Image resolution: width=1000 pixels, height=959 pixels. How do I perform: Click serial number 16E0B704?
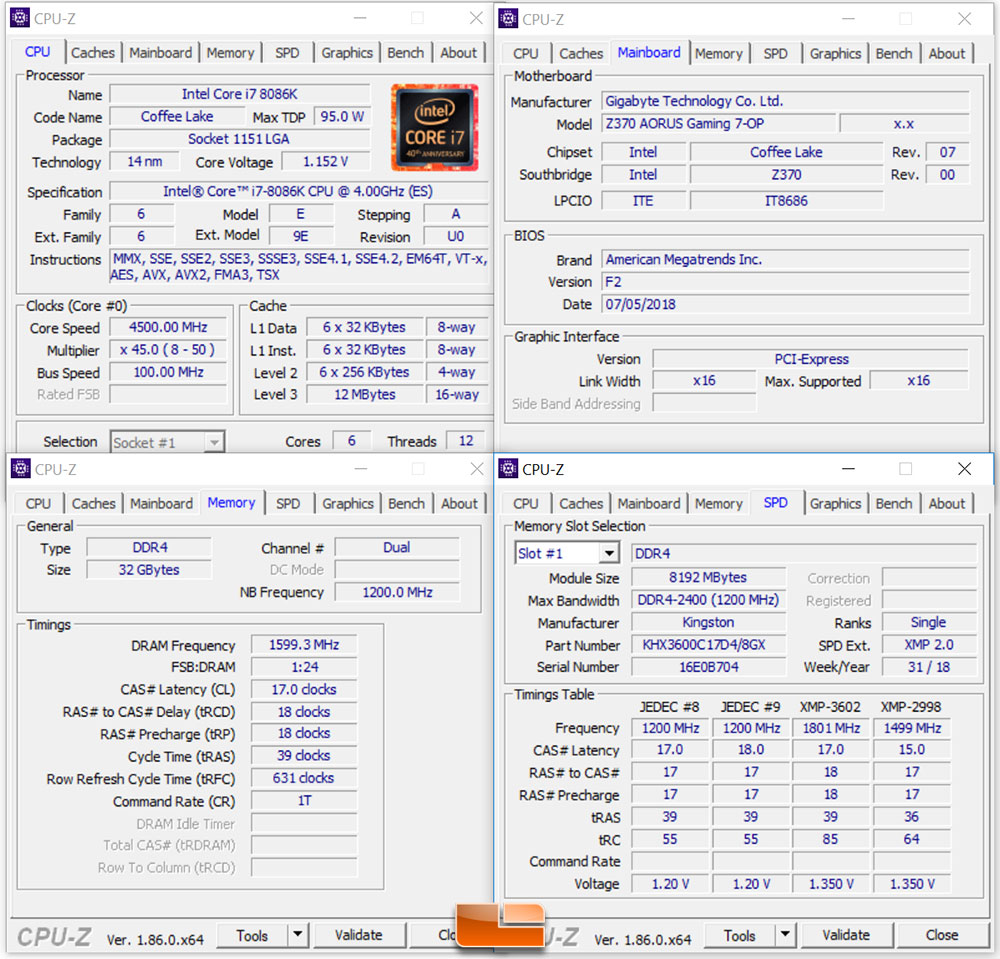click(x=708, y=667)
